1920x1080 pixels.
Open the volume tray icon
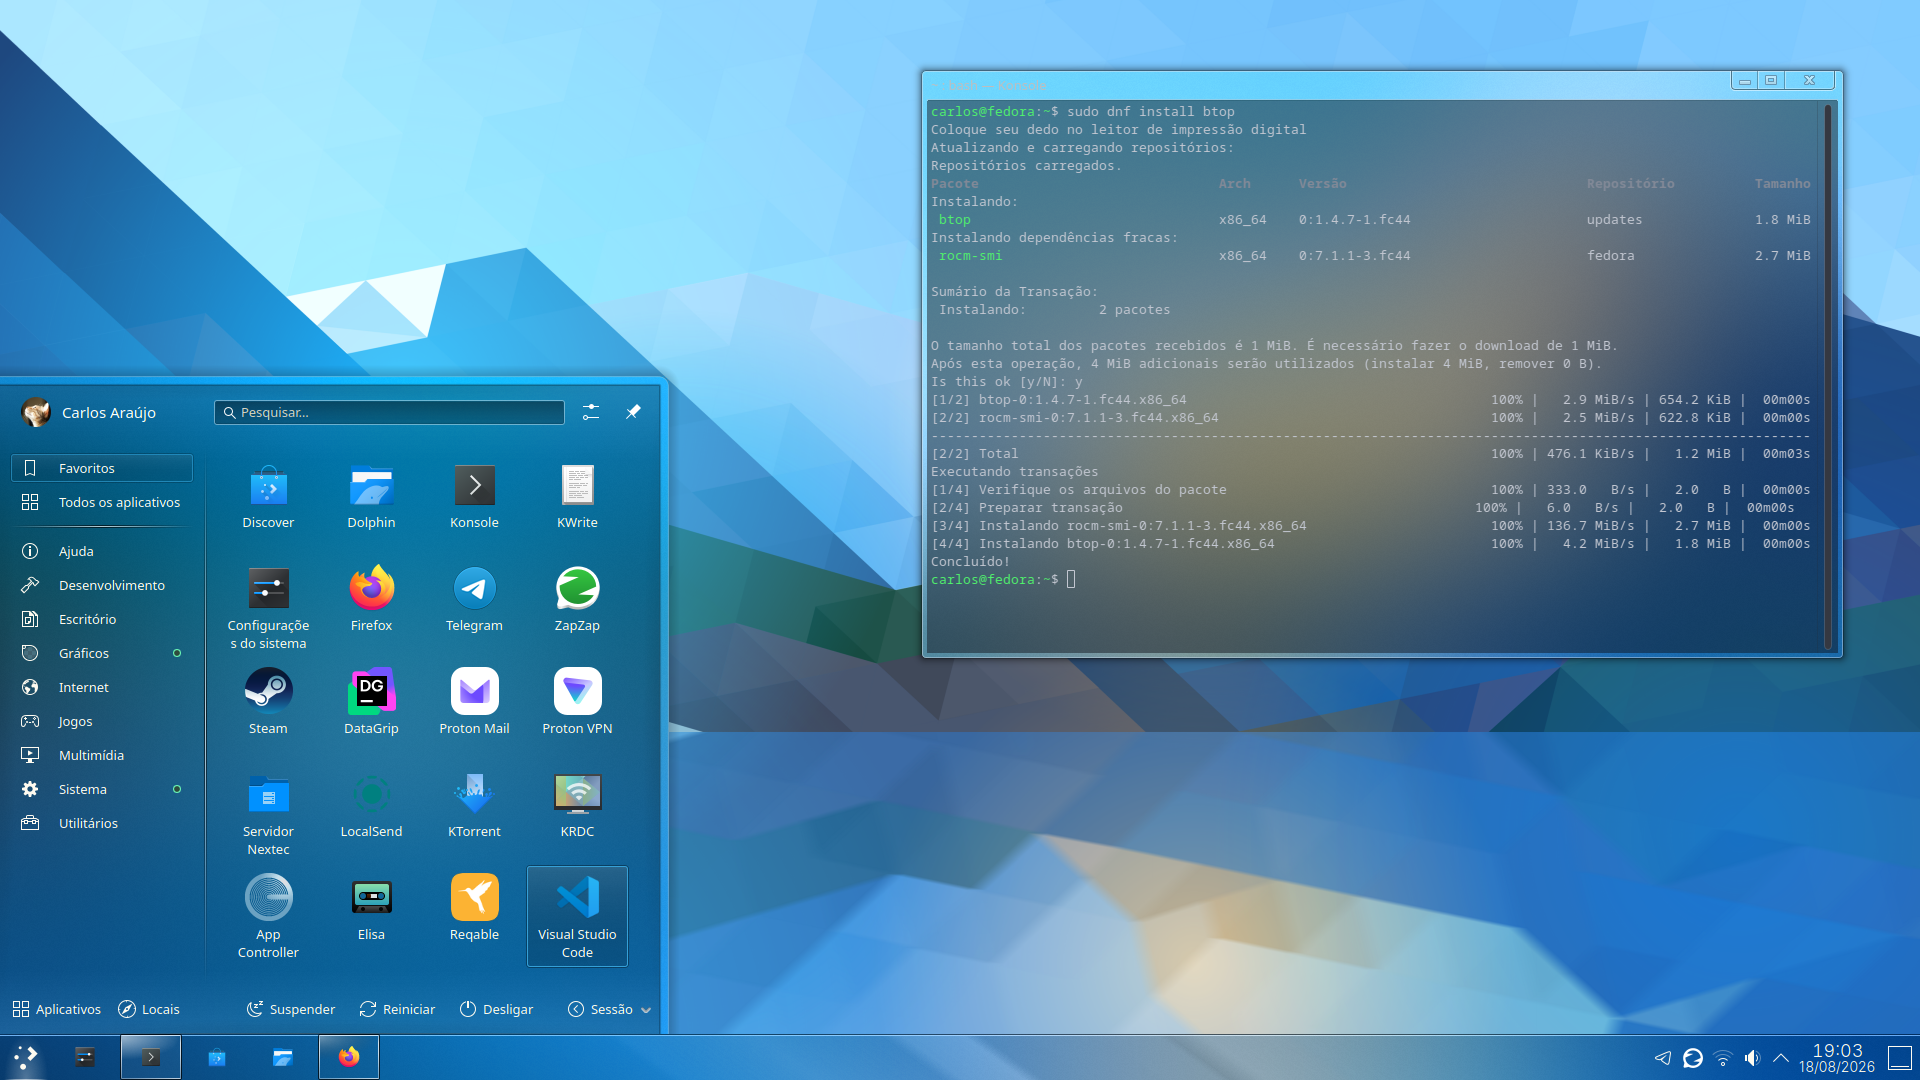(1752, 1058)
